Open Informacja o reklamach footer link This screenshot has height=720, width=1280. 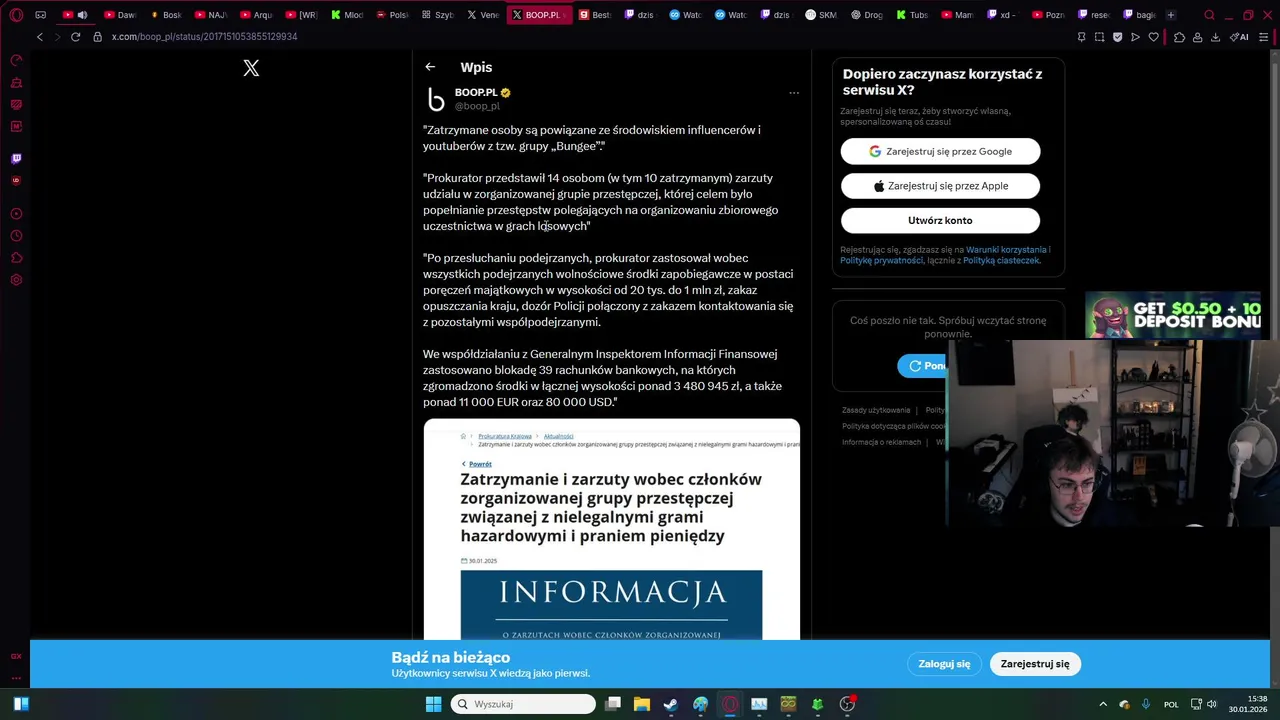click(x=881, y=442)
